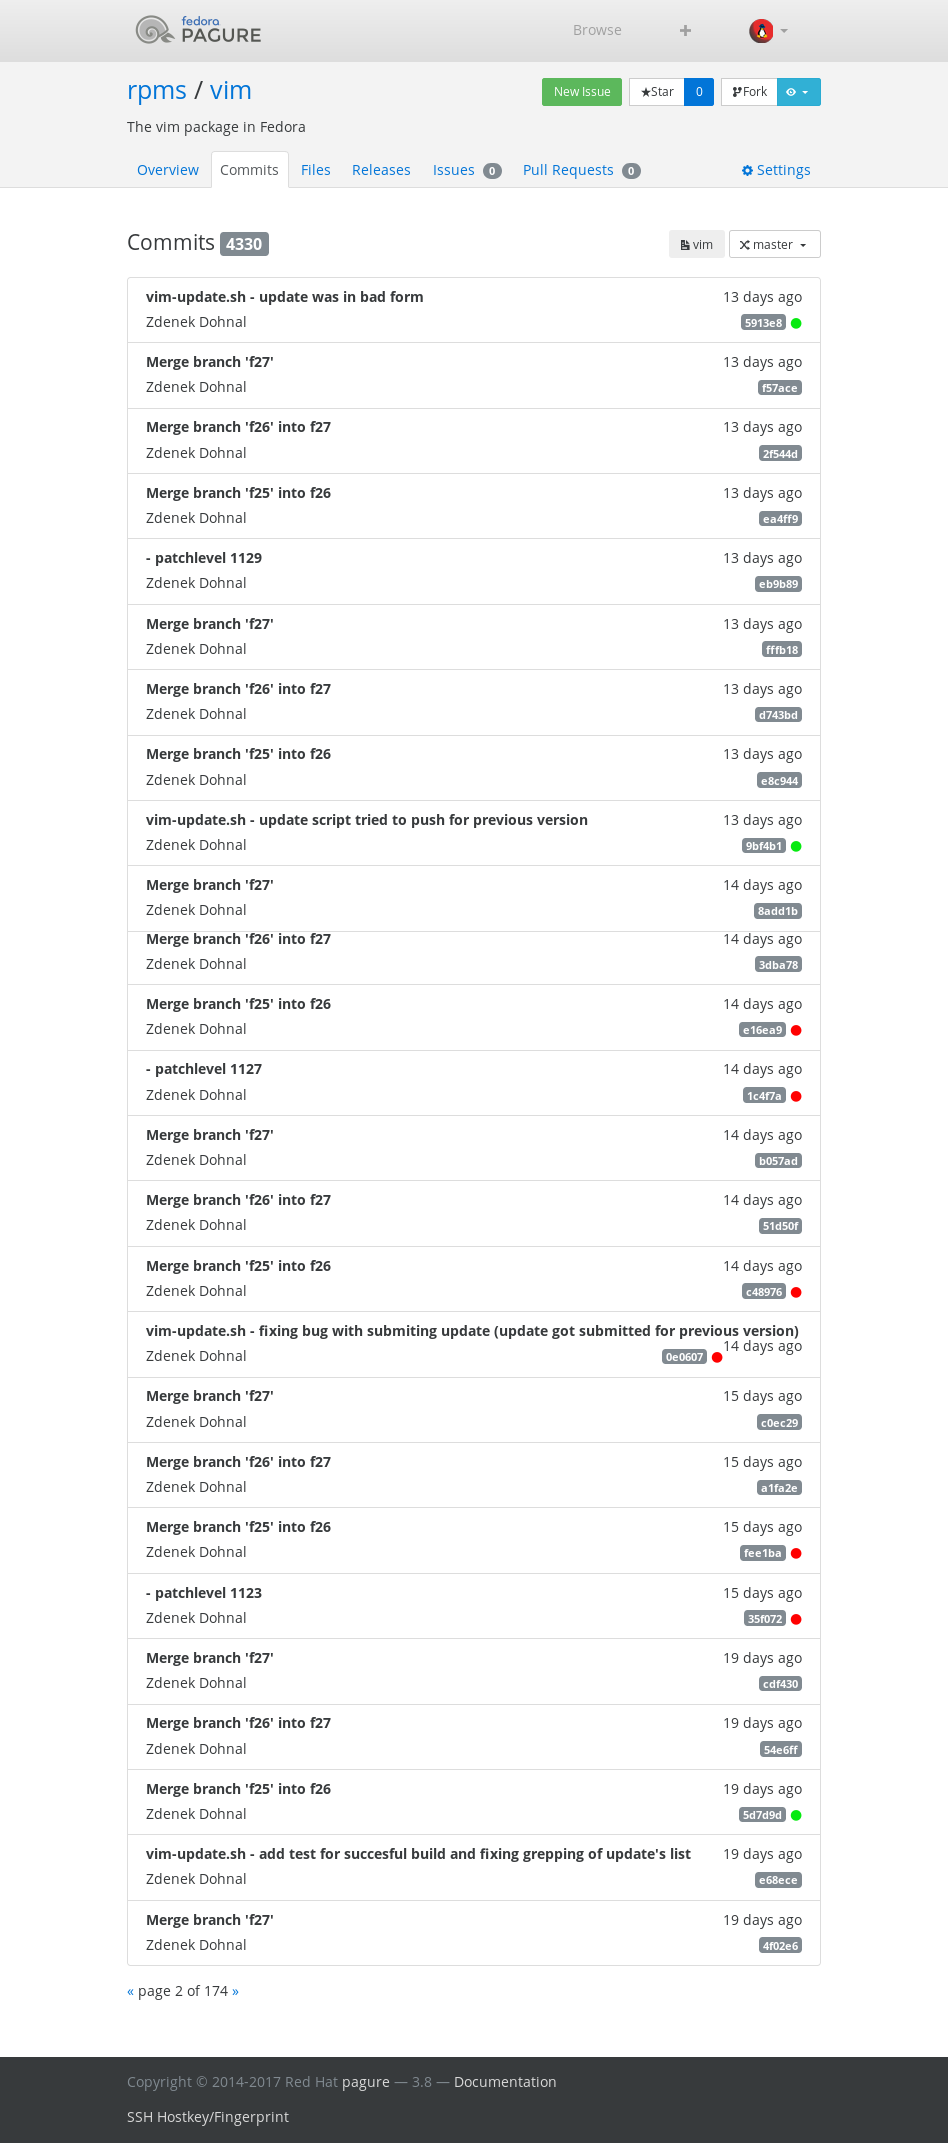Open the Pull Requests tab
This screenshot has height=2143, width=948.
(x=581, y=170)
